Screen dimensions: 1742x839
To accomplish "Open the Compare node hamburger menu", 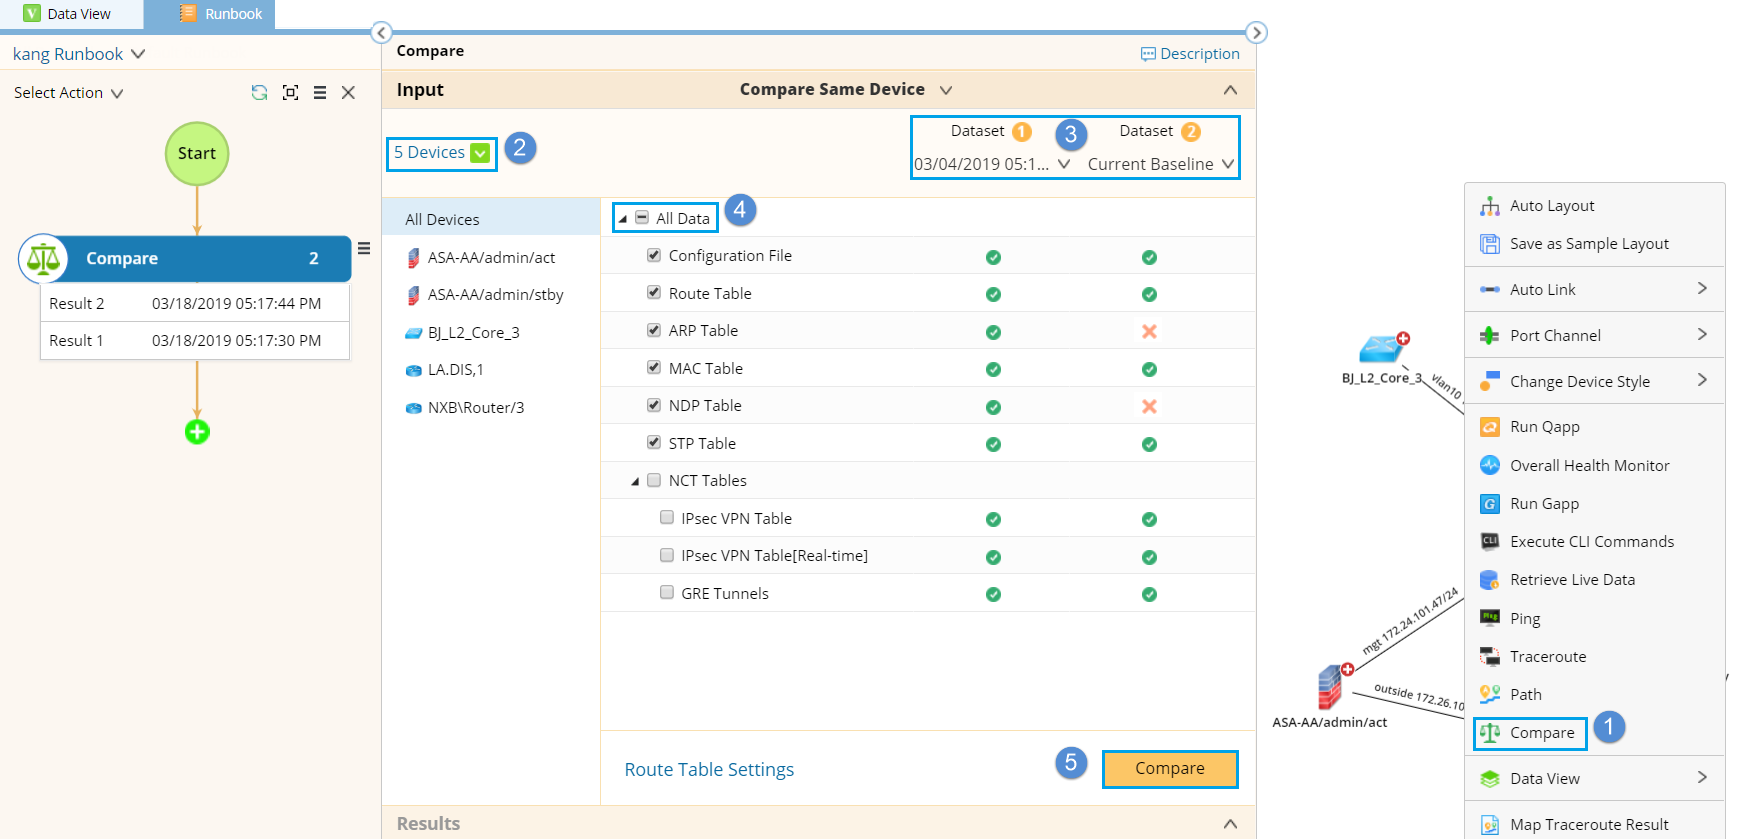I will (364, 248).
